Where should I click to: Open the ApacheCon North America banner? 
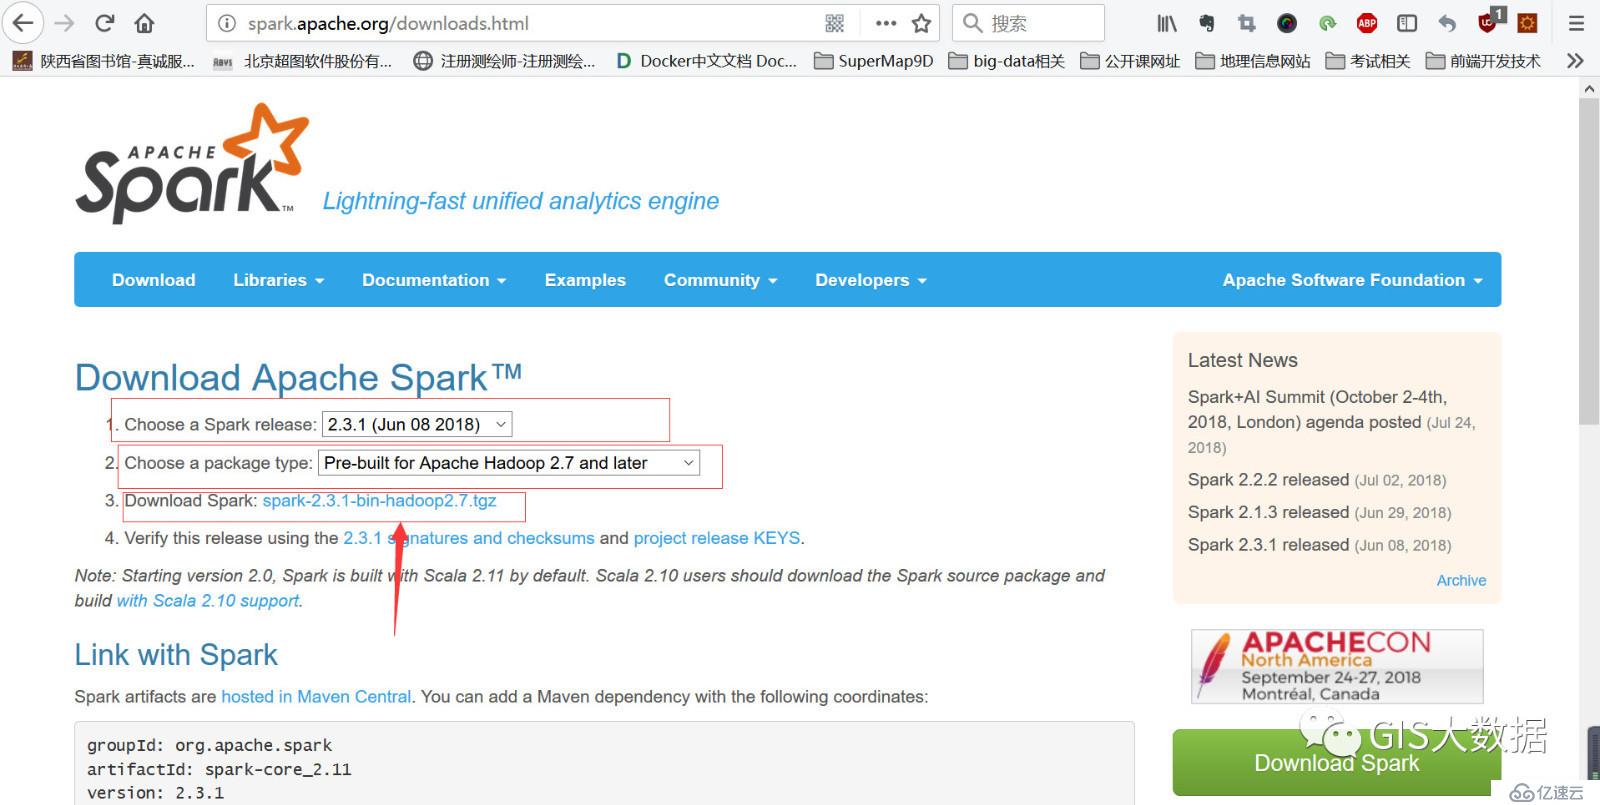[x=1337, y=666]
